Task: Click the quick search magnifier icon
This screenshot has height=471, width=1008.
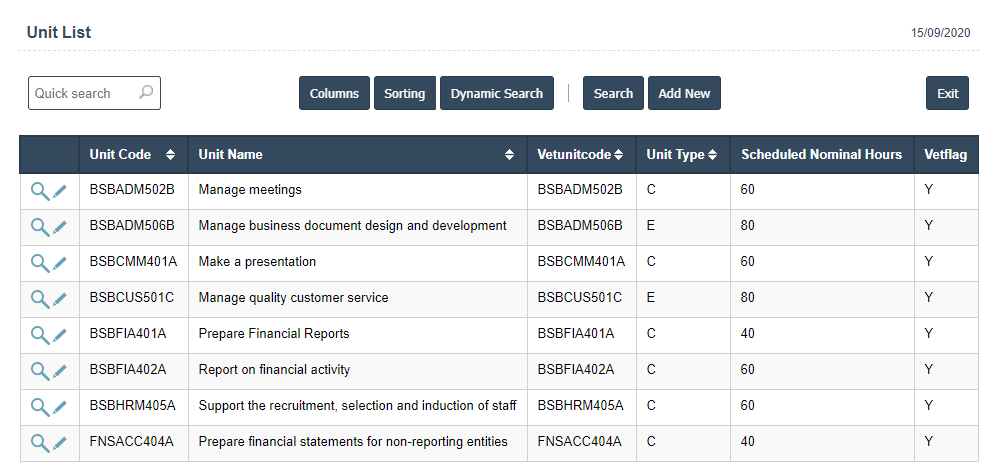Action: pos(146,93)
